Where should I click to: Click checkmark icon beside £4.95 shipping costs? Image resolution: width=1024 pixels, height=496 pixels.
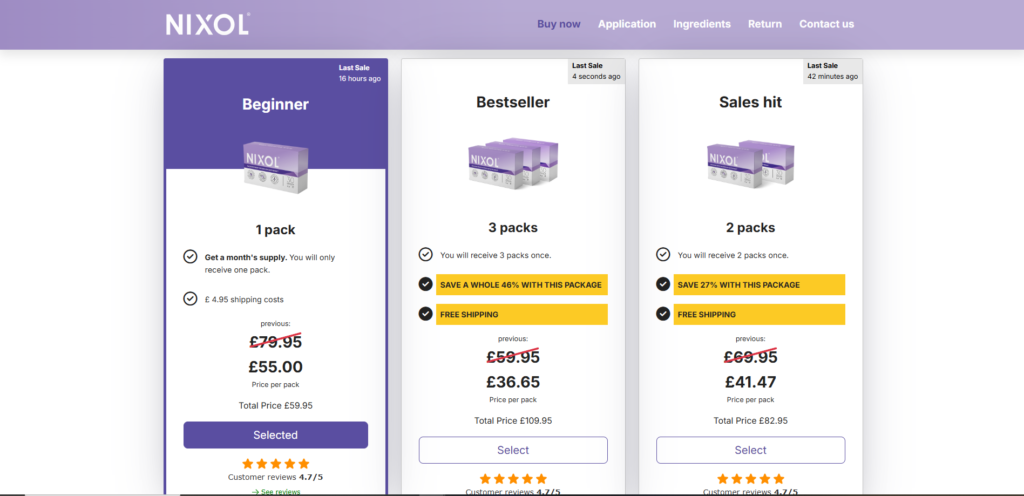point(190,299)
